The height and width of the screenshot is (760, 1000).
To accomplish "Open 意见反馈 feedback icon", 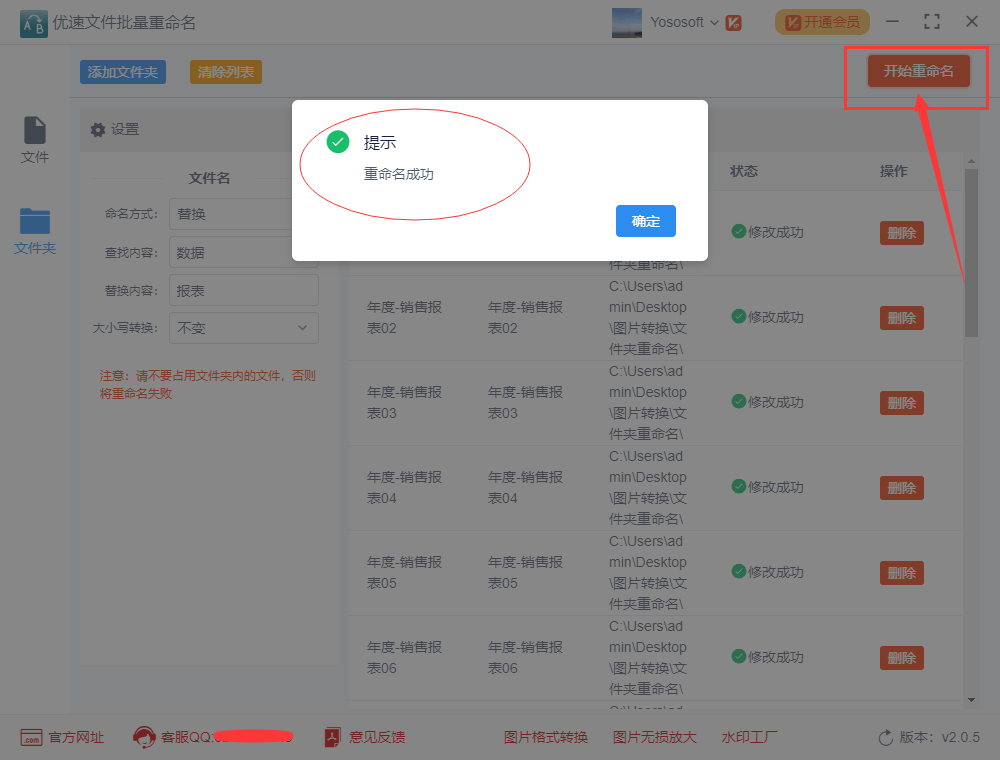I will 333,738.
